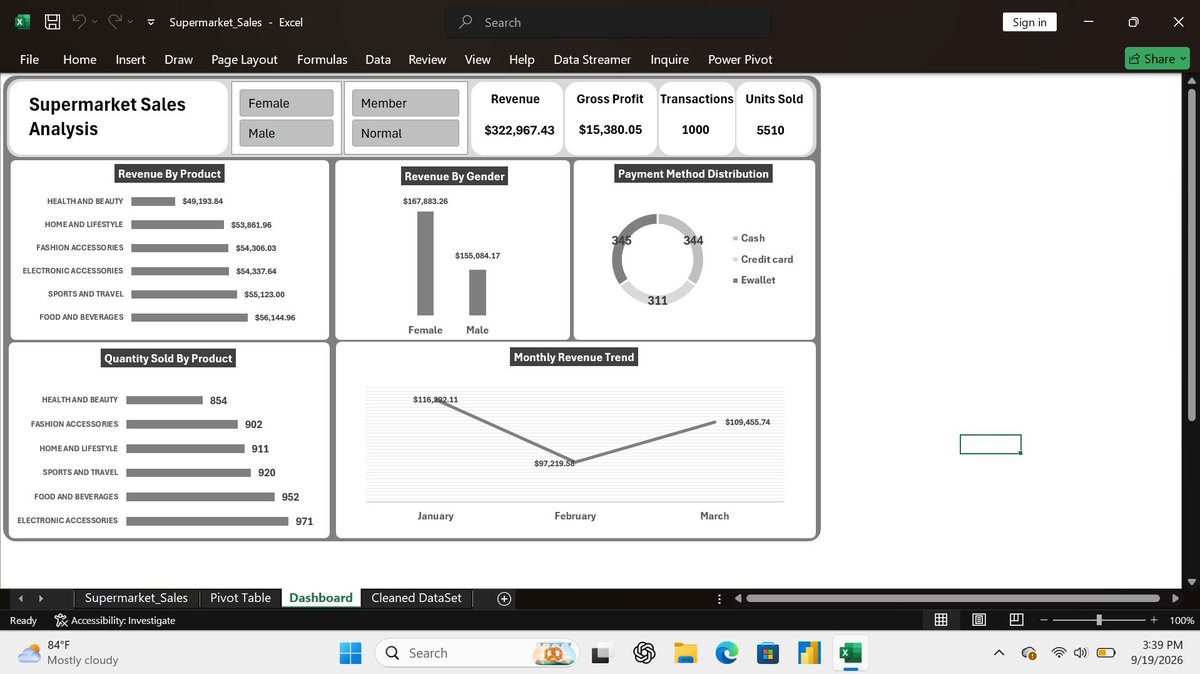Click the Sign in button
The width and height of the screenshot is (1200, 674).
(x=1029, y=22)
